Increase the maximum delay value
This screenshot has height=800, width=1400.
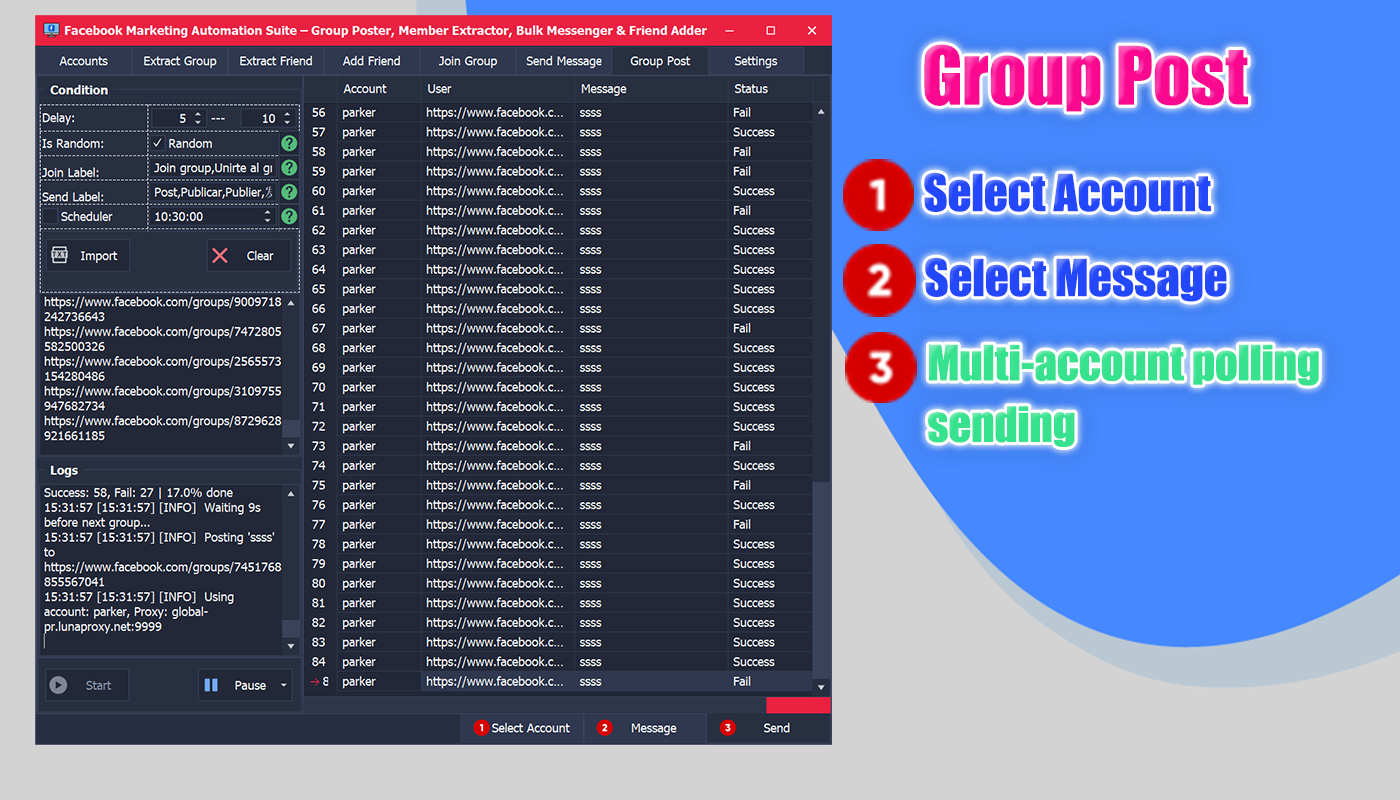coord(288,114)
